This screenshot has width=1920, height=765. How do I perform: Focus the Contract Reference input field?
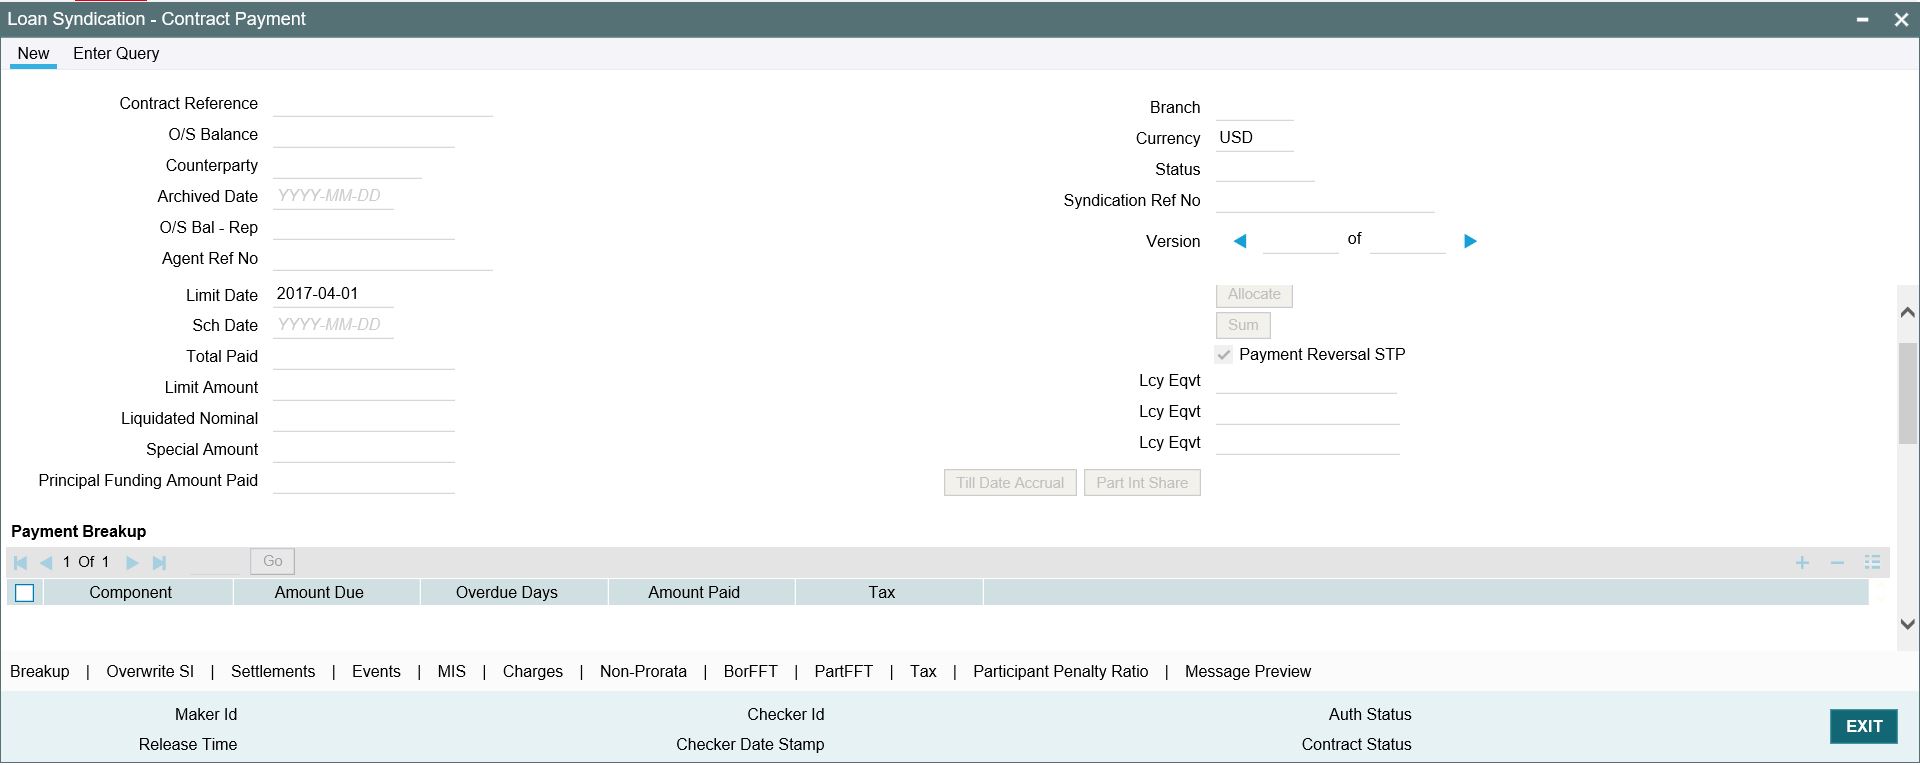(x=383, y=104)
